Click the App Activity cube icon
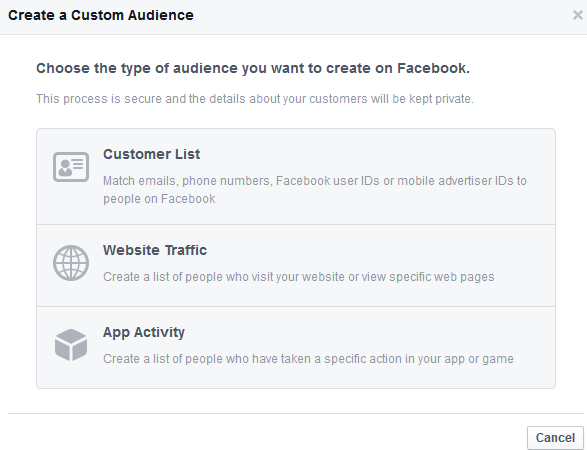The height and width of the screenshot is (450, 587). click(71, 345)
